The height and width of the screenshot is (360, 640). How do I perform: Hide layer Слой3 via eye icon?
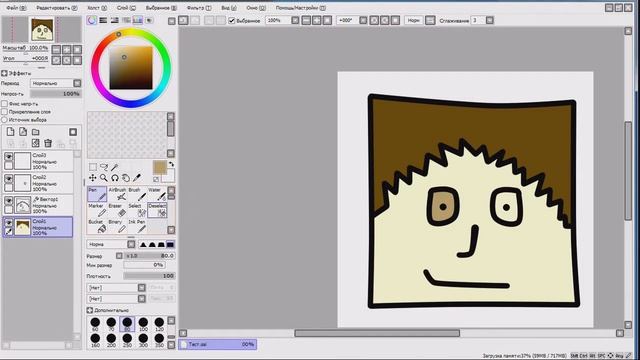point(8,157)
